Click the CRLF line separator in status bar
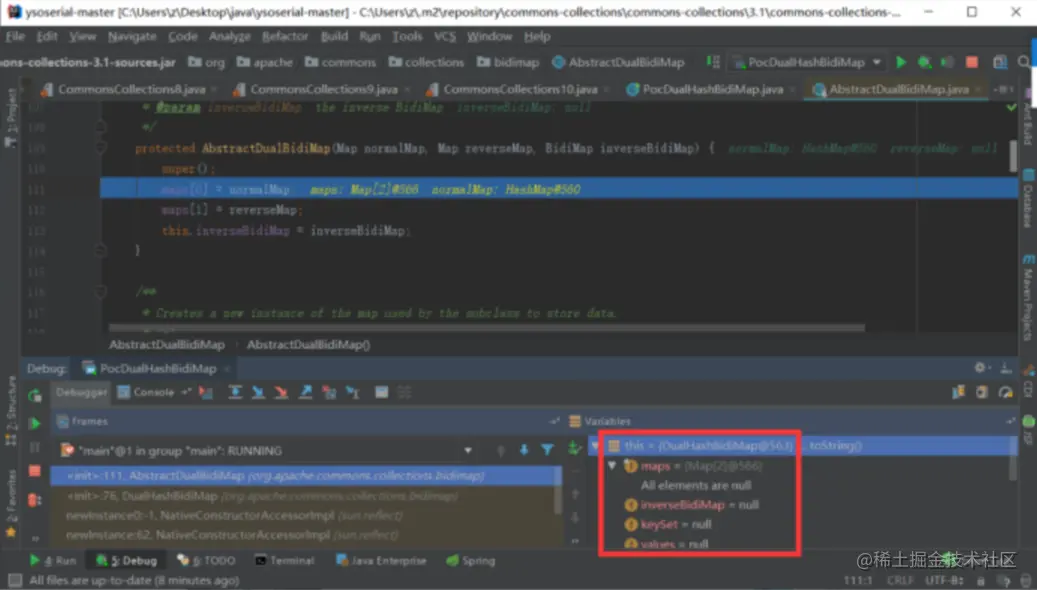The image size is (1037, 590). tap(900, 580)
